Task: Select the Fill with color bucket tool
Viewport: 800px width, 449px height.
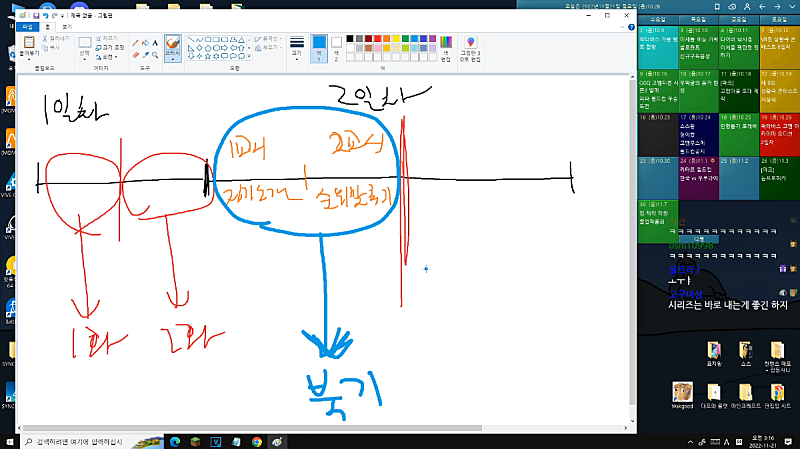Action: pos(145,43)
